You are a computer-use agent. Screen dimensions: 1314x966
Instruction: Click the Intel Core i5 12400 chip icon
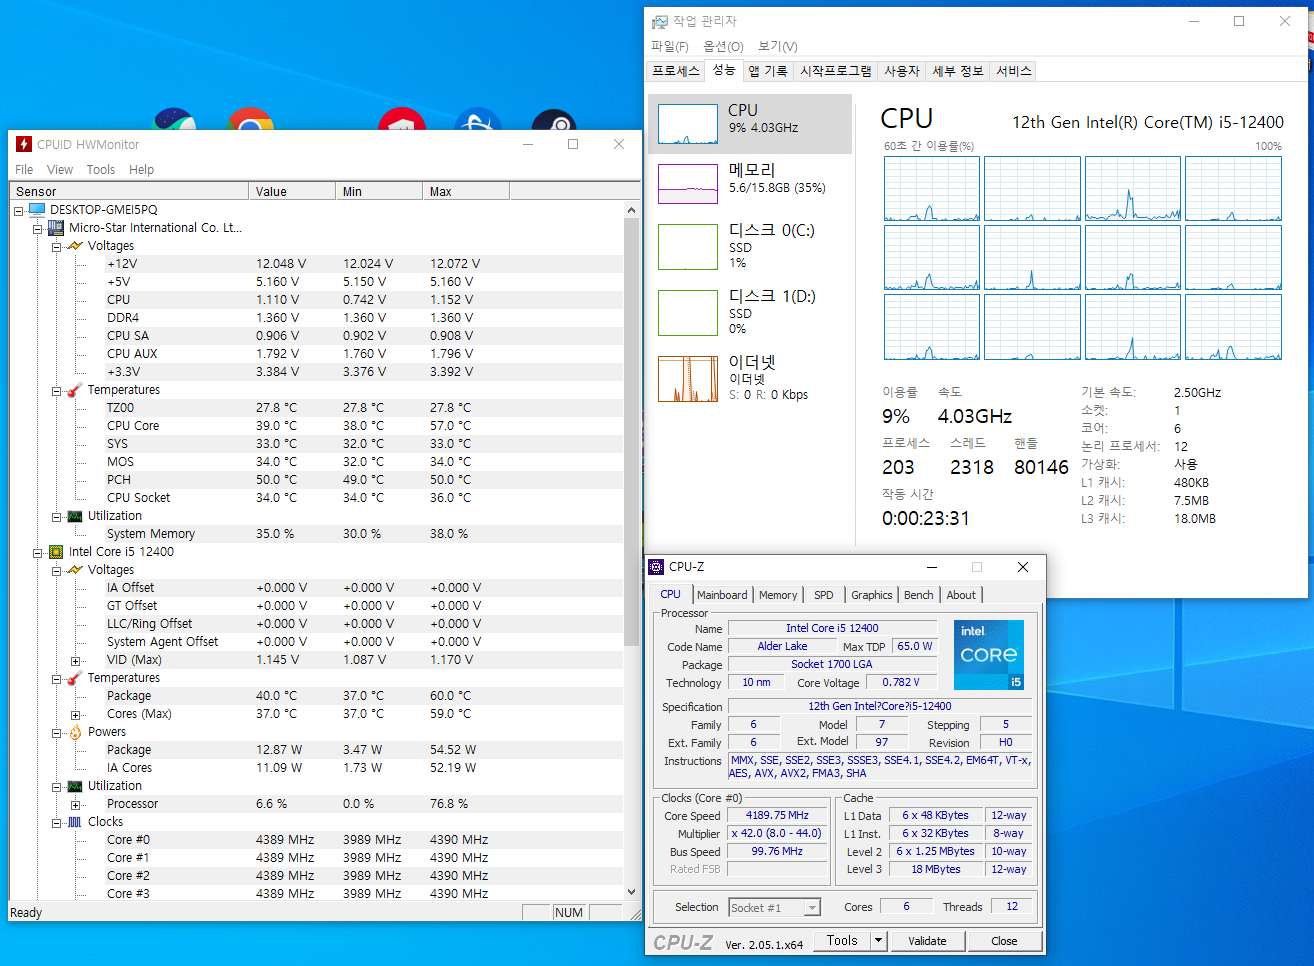point(56,552)
